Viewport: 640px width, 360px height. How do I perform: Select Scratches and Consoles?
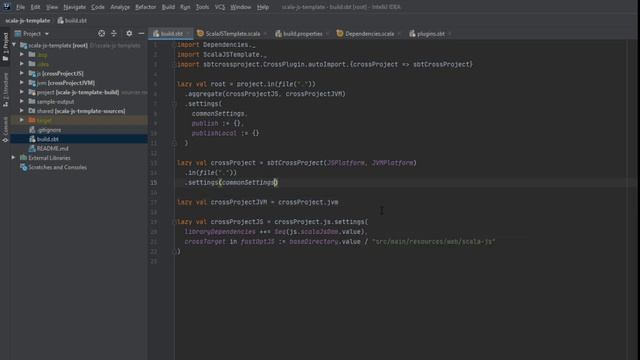(58, 167)
